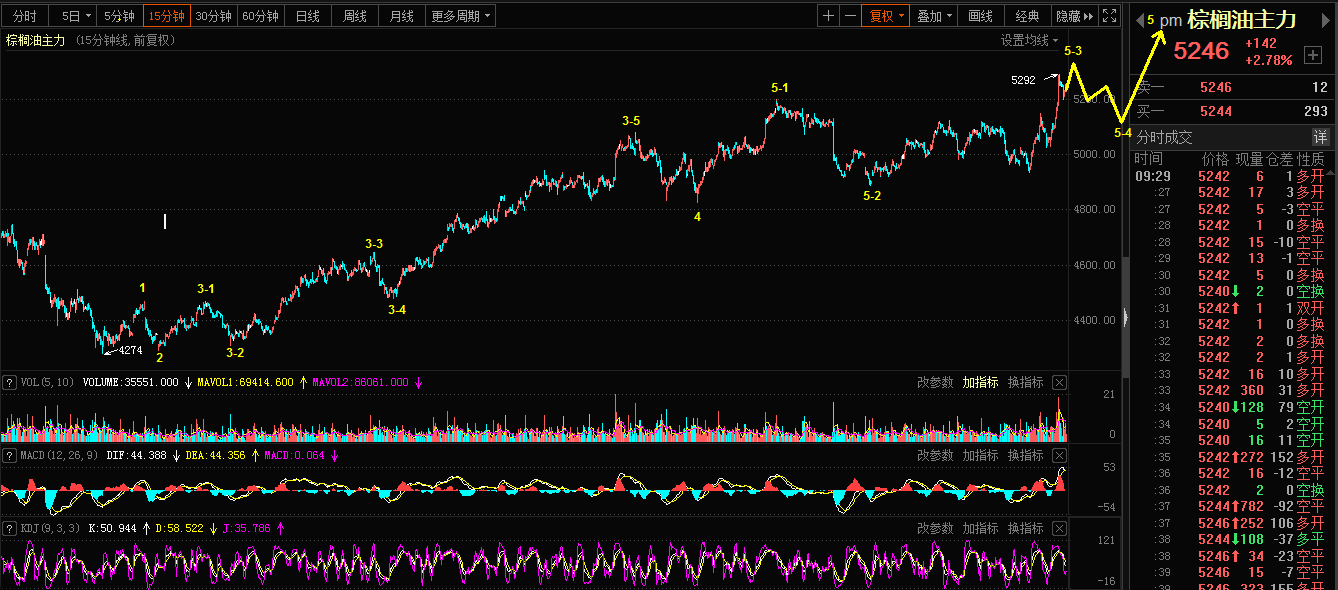Switch to the 周线 tab

pos(355,16)
